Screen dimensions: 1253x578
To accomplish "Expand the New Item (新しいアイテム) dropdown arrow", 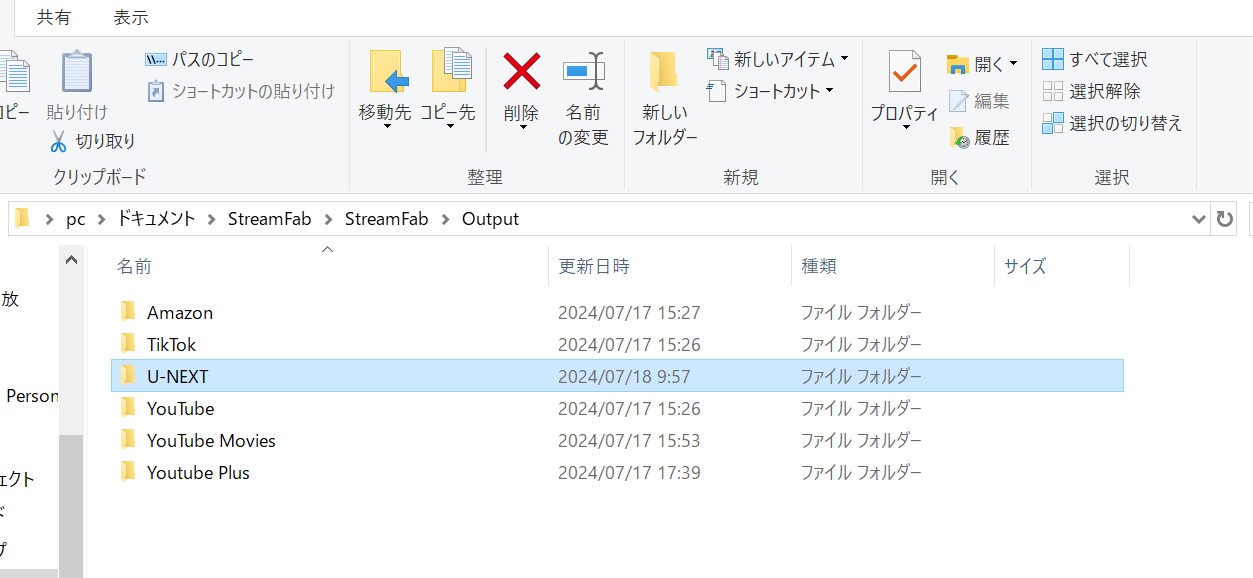I will coord(844,59).
